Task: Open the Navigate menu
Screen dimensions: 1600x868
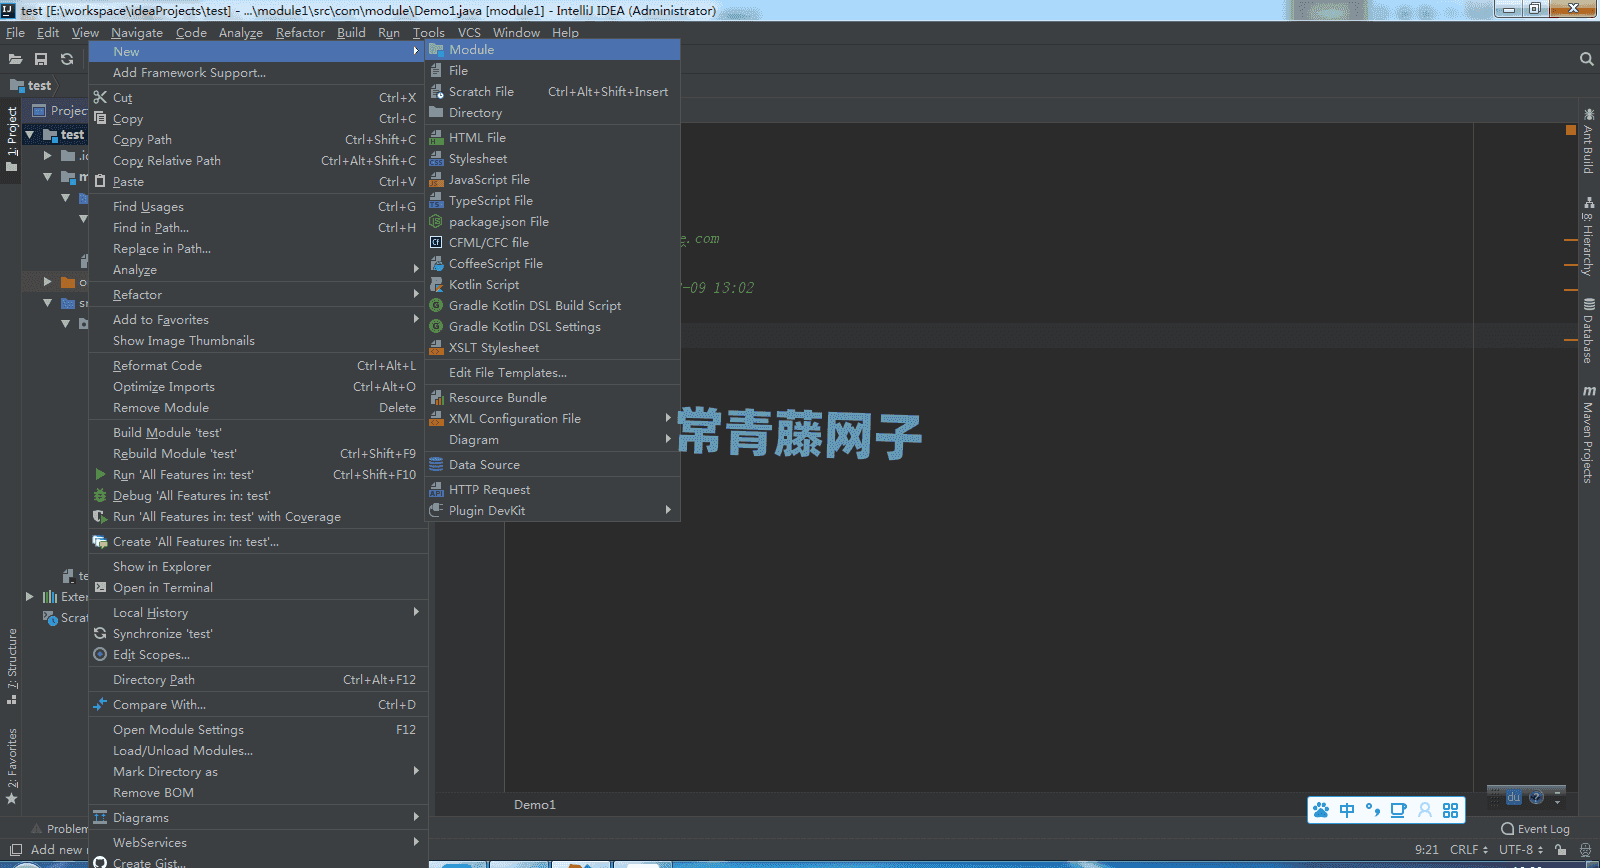Action: [137, 32]
